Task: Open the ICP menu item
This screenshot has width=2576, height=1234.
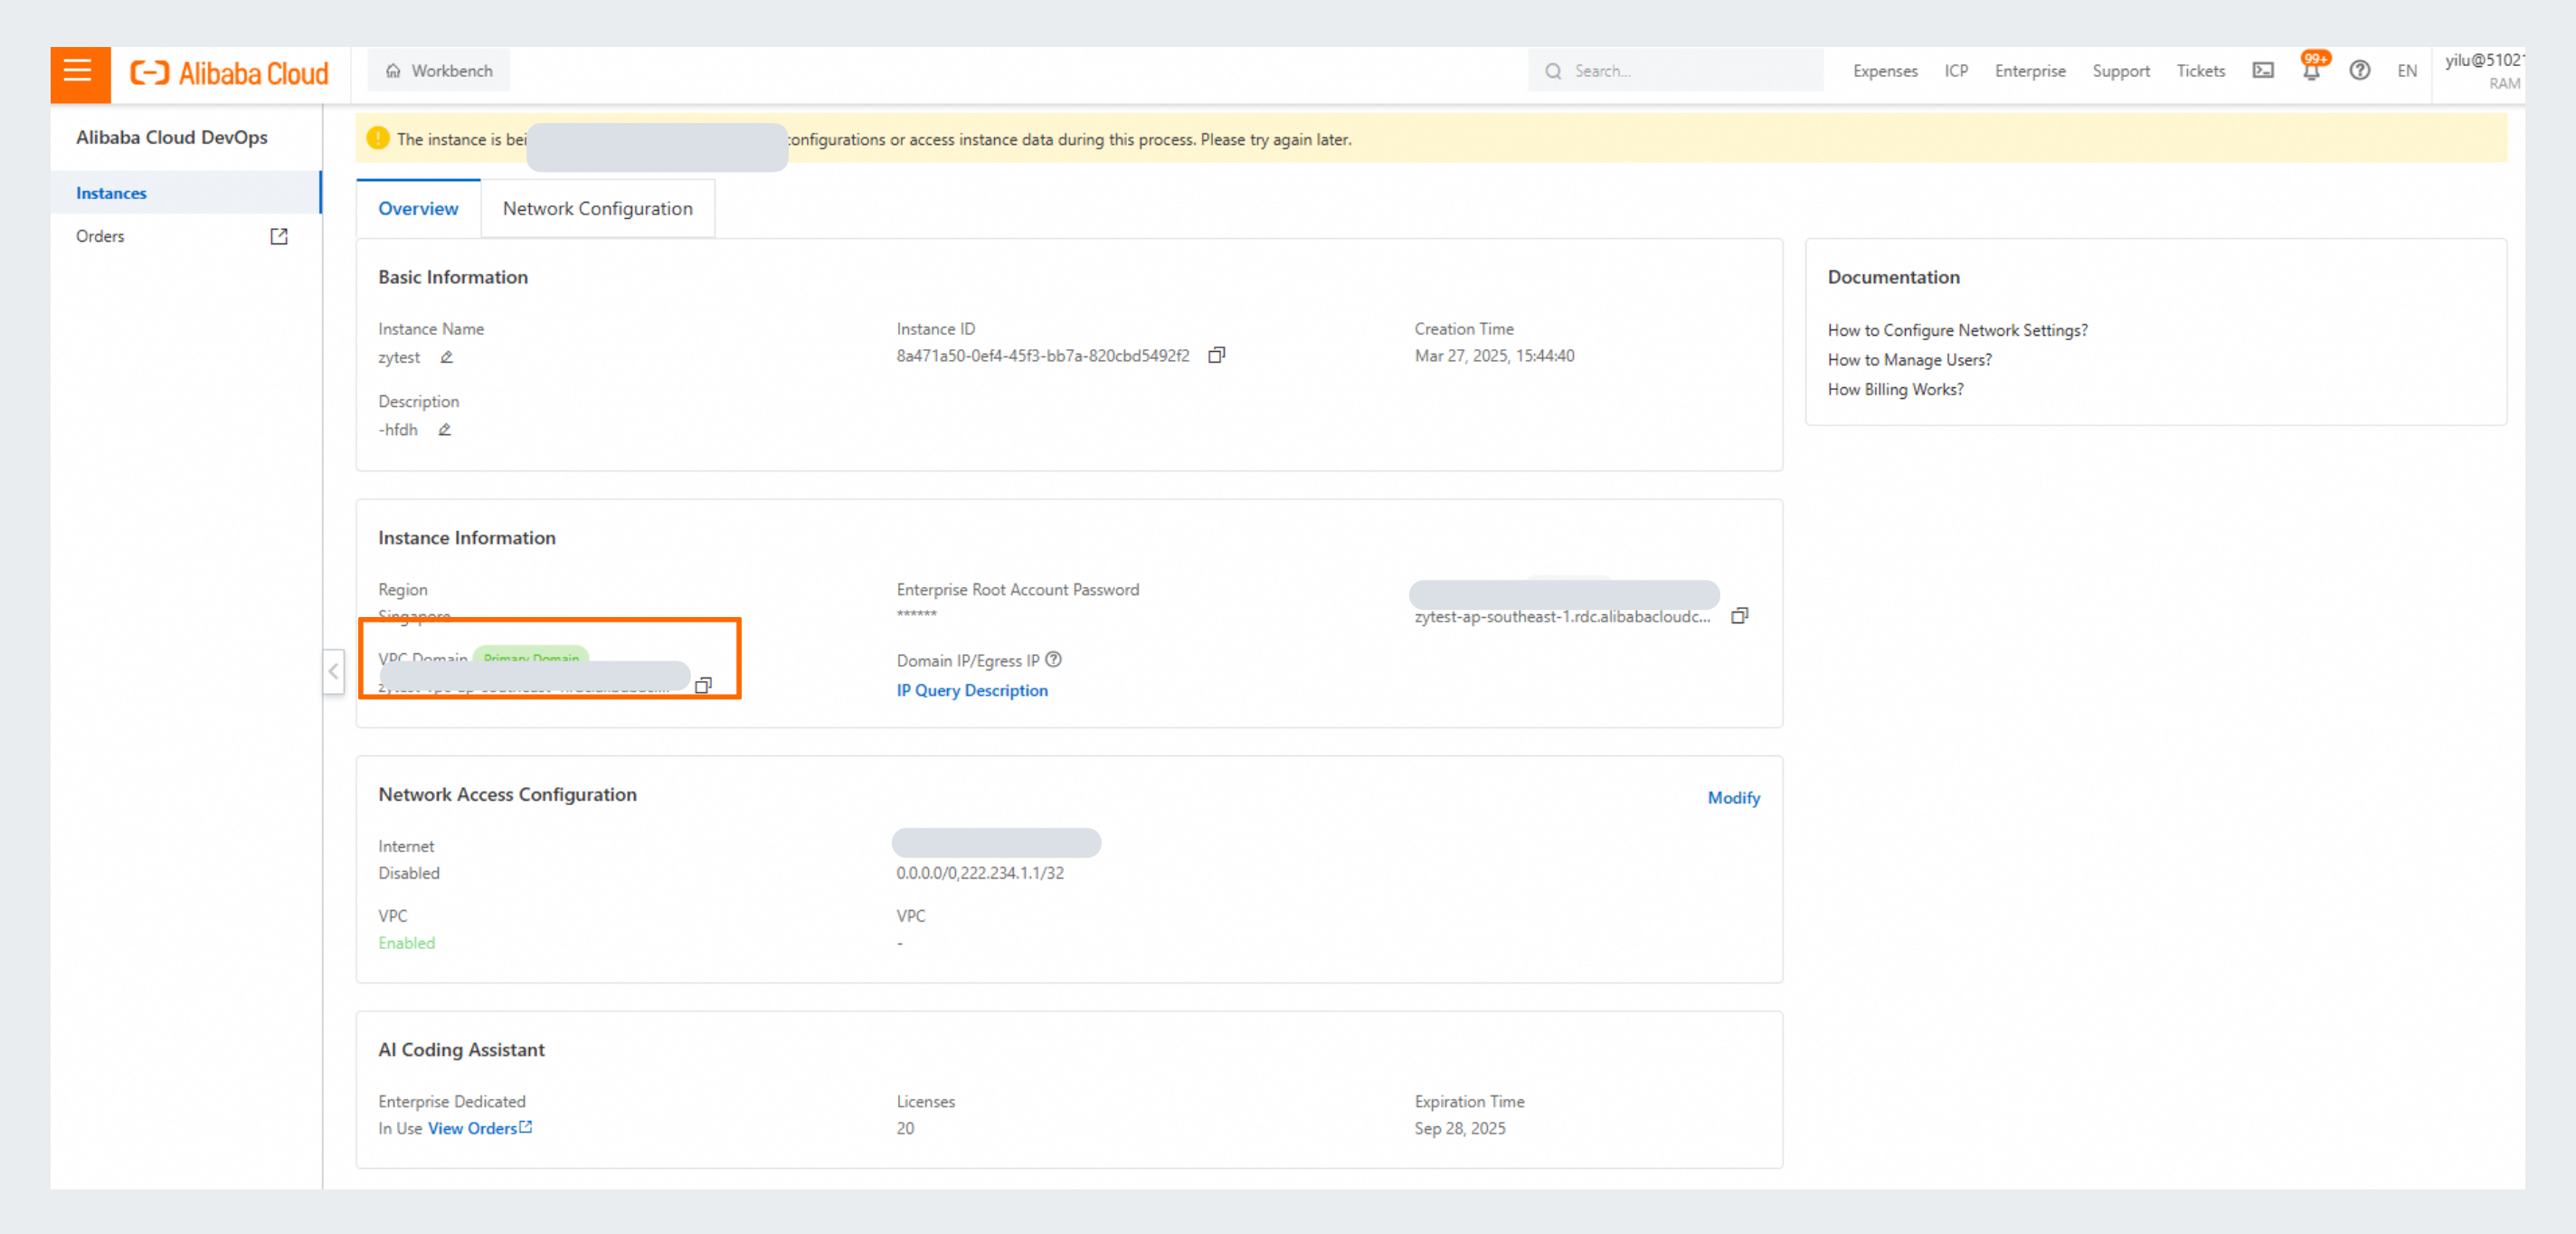Action: [1956, 71]
